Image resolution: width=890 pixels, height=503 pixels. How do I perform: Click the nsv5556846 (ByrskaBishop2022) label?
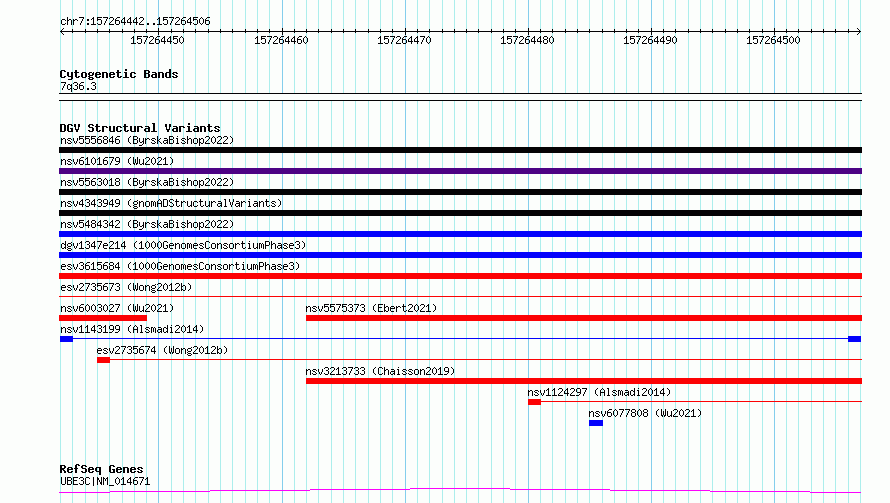click(147, 140)
